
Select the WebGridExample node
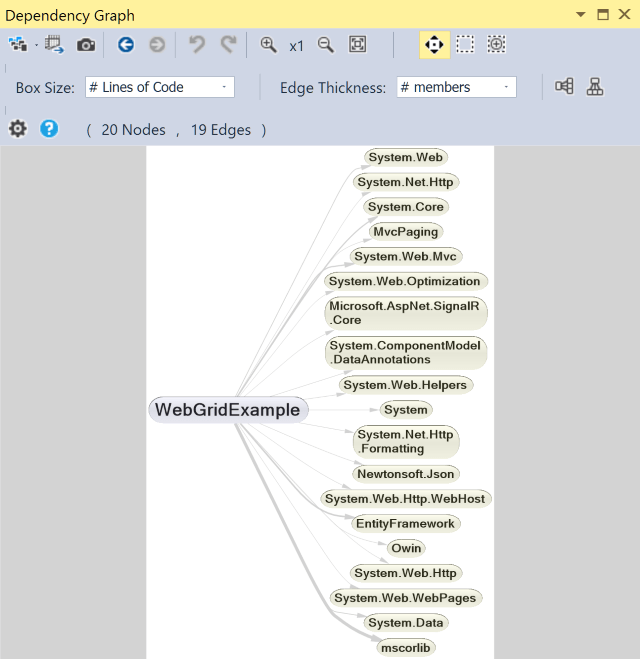[x=228, y=410]
